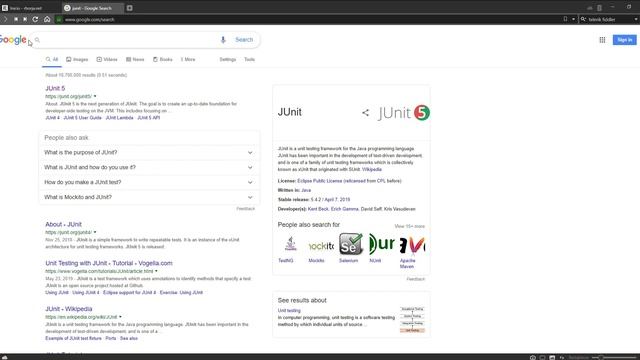The image size is (640, 360).
Task: Open the search engine dropdown arrow in browser toolbar
Action: 636,19
